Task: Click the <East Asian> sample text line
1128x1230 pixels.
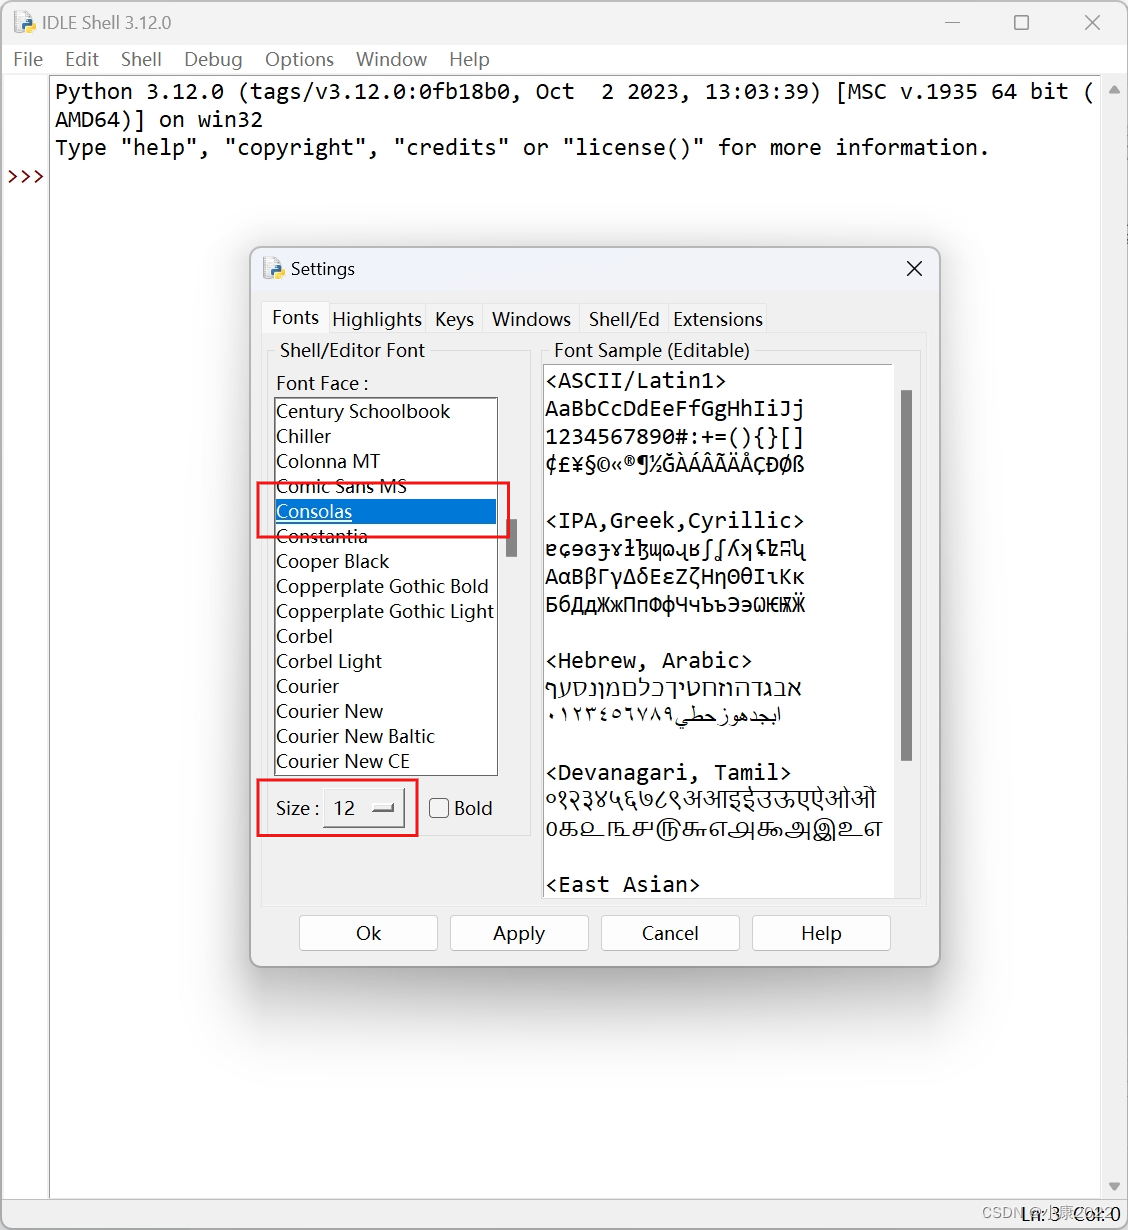Action: click(x=622, y=885)
